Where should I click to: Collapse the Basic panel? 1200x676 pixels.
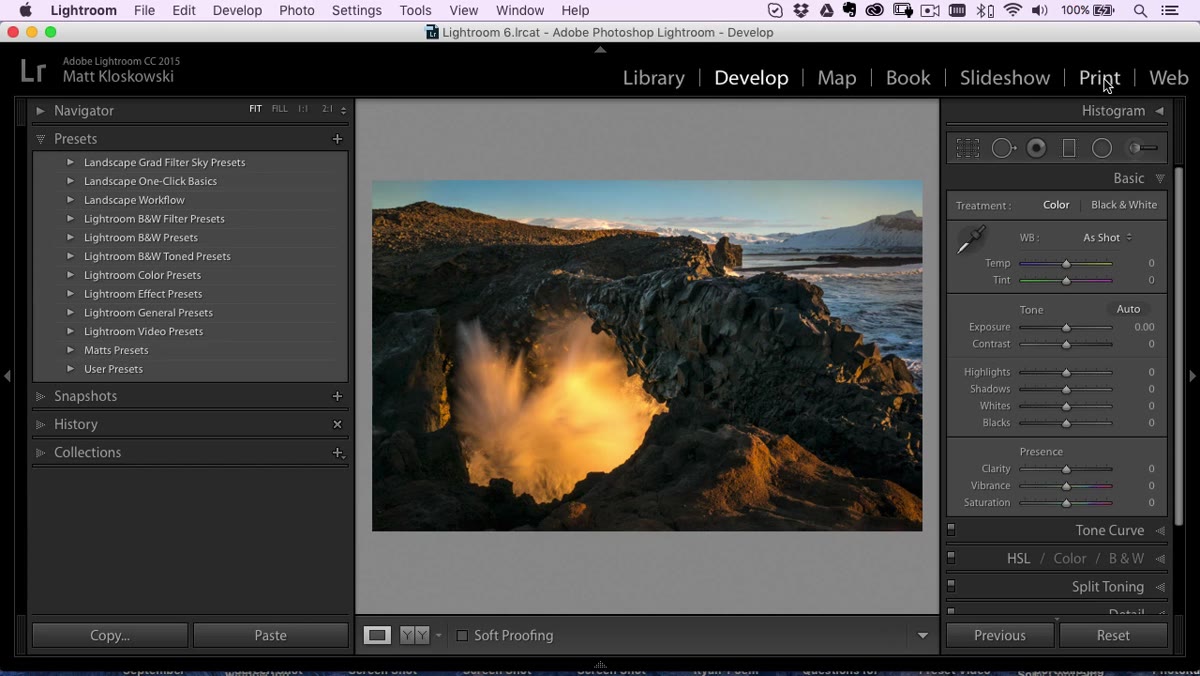point(1160,178)
